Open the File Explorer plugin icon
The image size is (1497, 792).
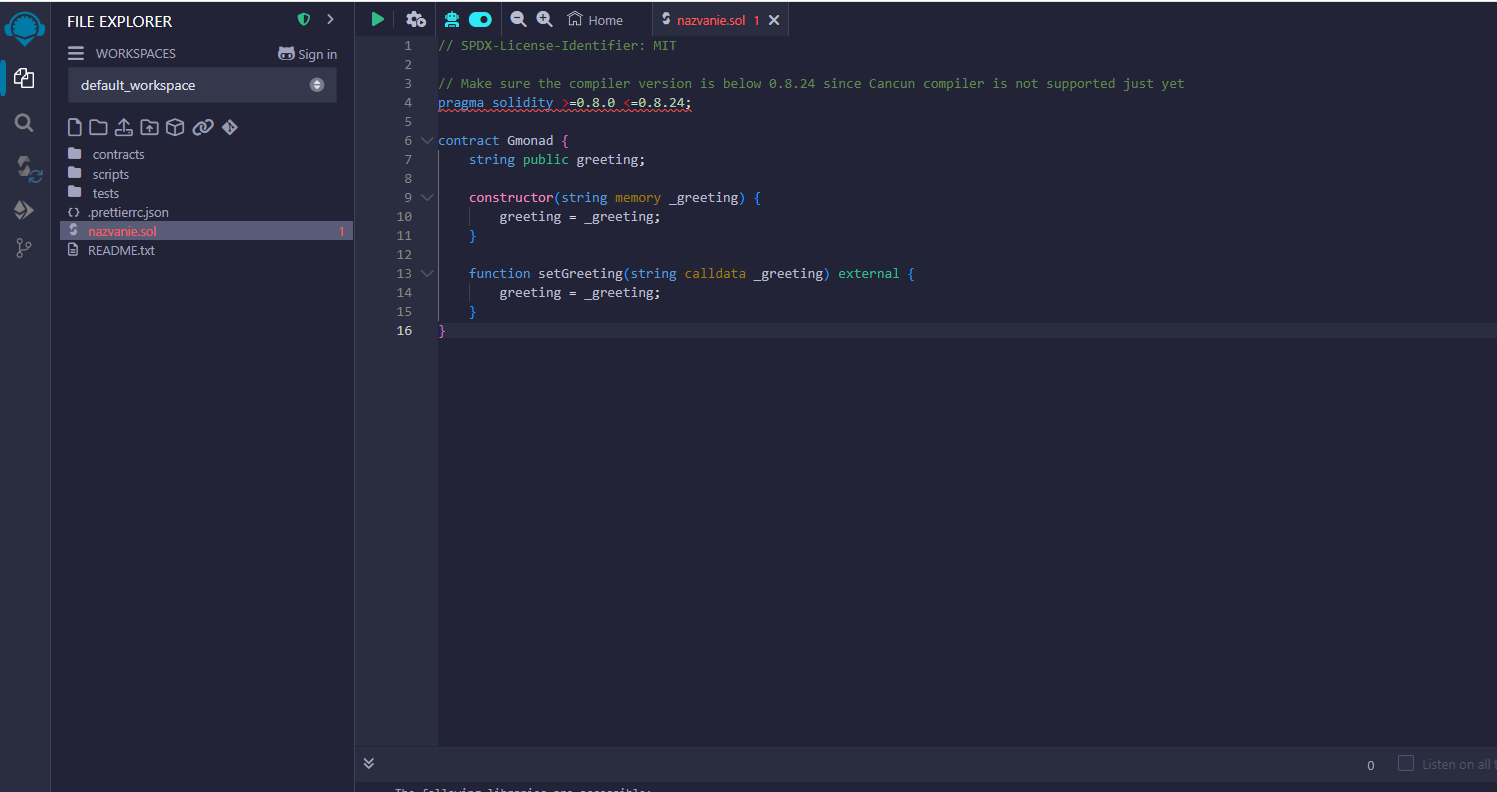pos(24,78)
